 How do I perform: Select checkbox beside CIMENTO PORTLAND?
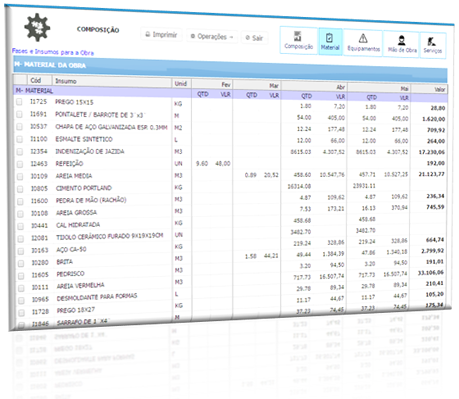pos(20,189)
